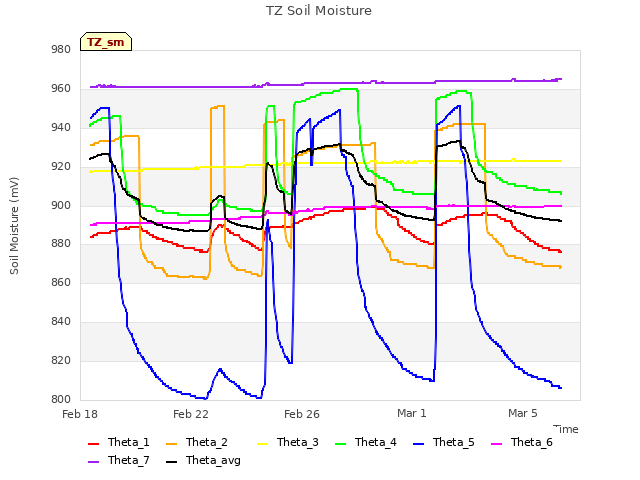
Task: Click the 980 y-axis value
Action: [61, 50]
